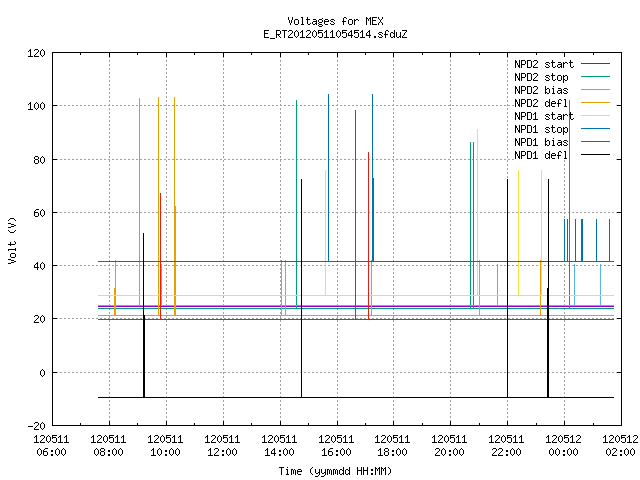Viewport: 640px width, 480px height.
Task: Click the black NPD1 defl legend line
Action: pos(595,155)
